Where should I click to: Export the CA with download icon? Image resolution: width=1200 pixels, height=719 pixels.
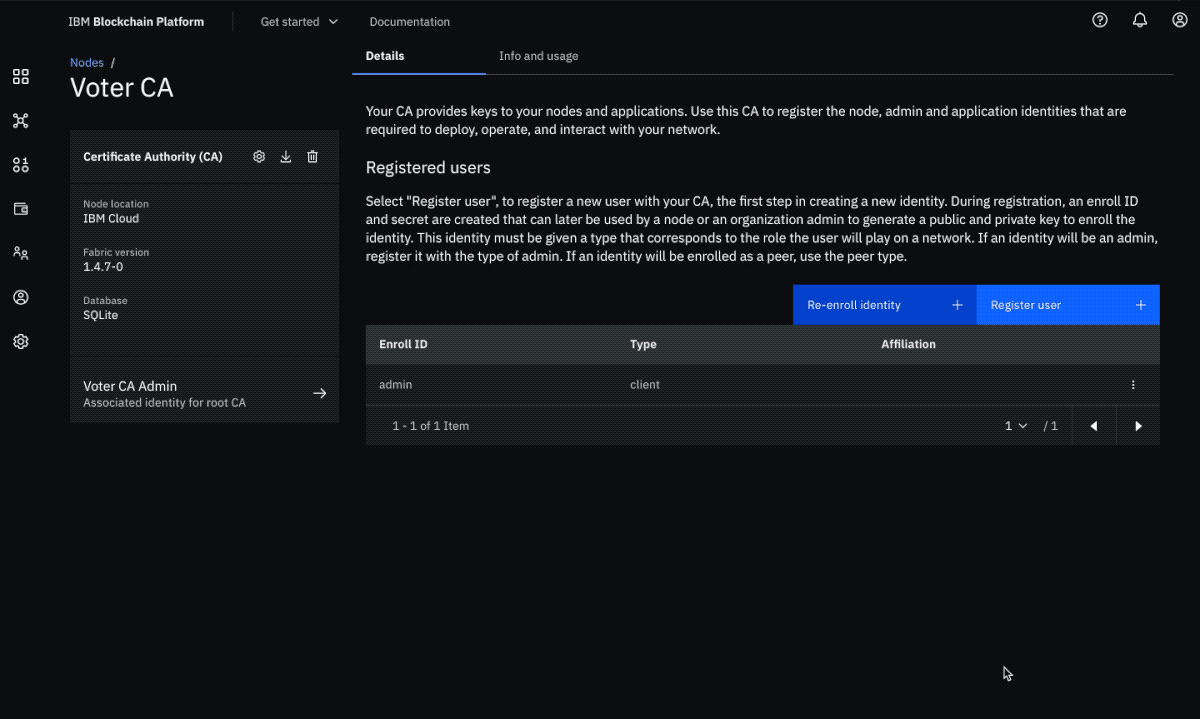(x=286, y=157)
